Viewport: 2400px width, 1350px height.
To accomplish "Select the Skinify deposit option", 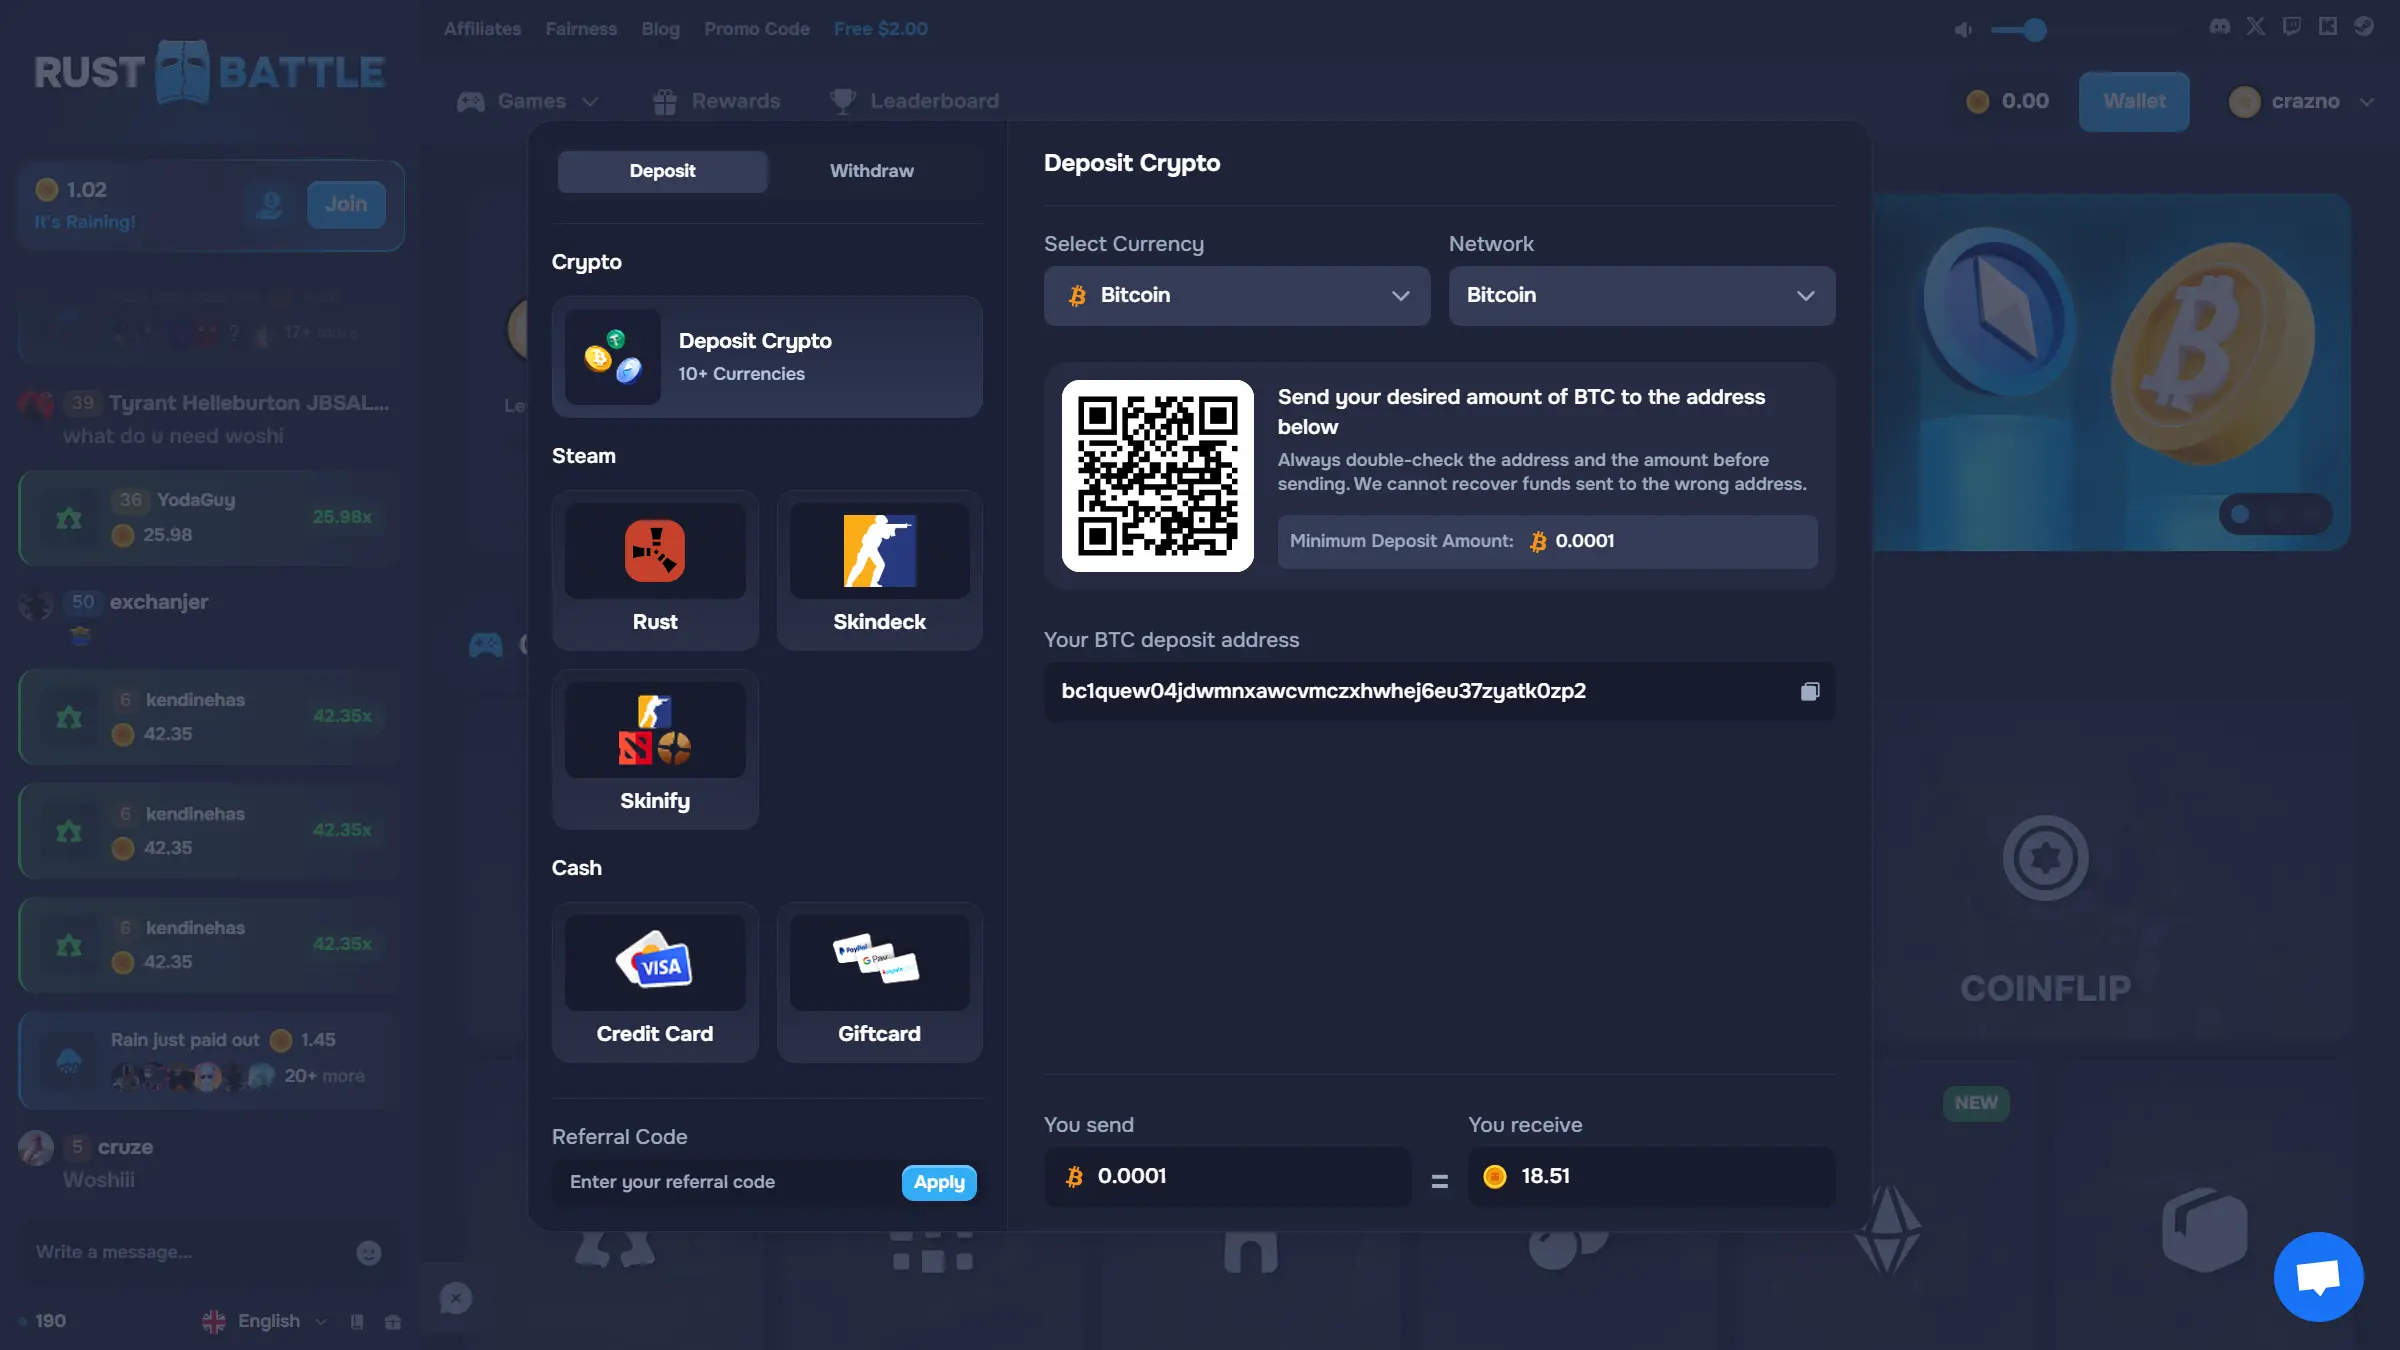I will click(x=655, y=749).
